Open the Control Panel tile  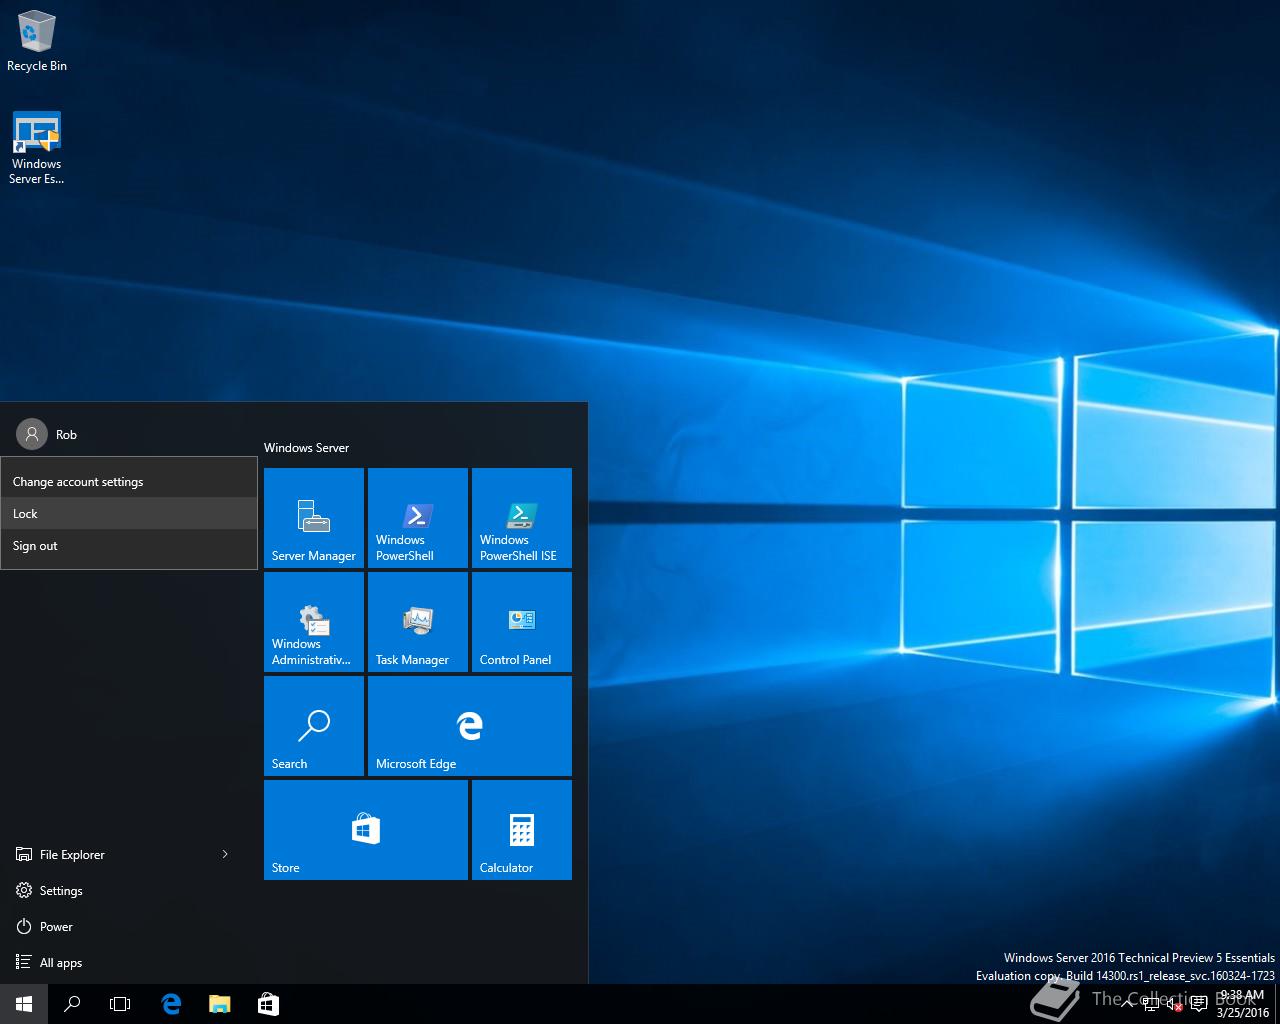(522, 622)
